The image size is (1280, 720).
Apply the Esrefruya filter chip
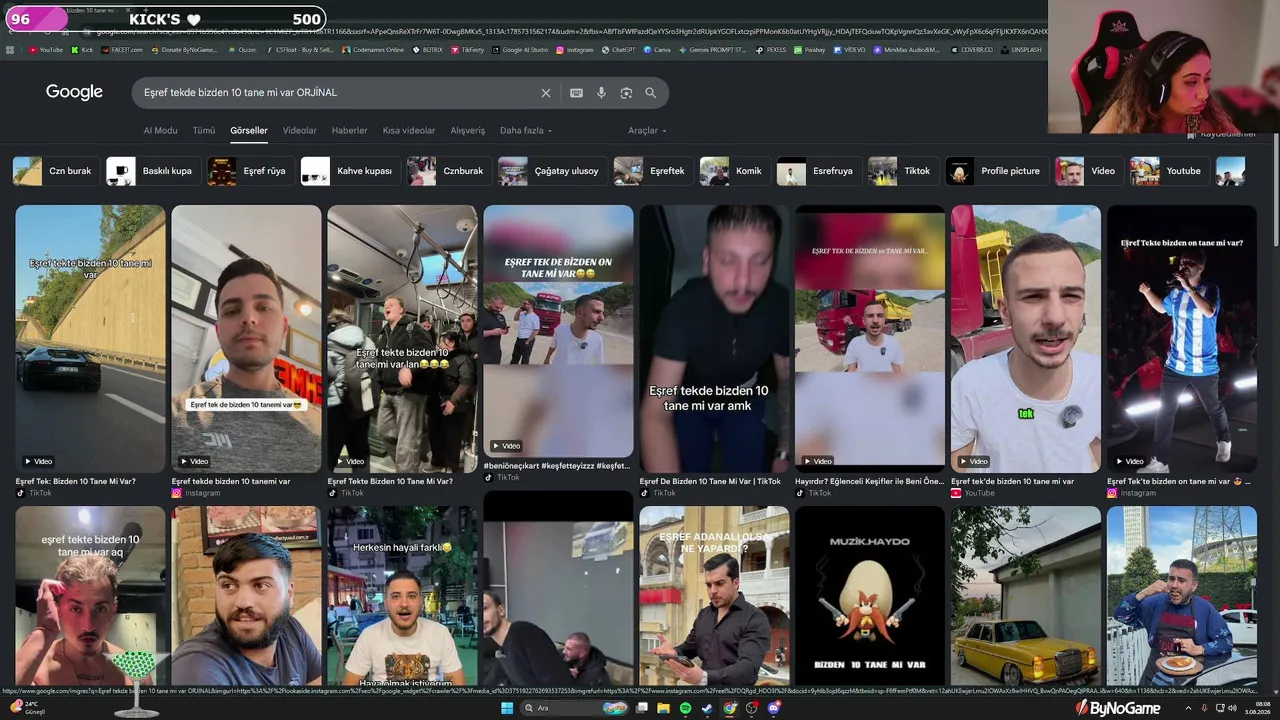(x=819, y=171)
